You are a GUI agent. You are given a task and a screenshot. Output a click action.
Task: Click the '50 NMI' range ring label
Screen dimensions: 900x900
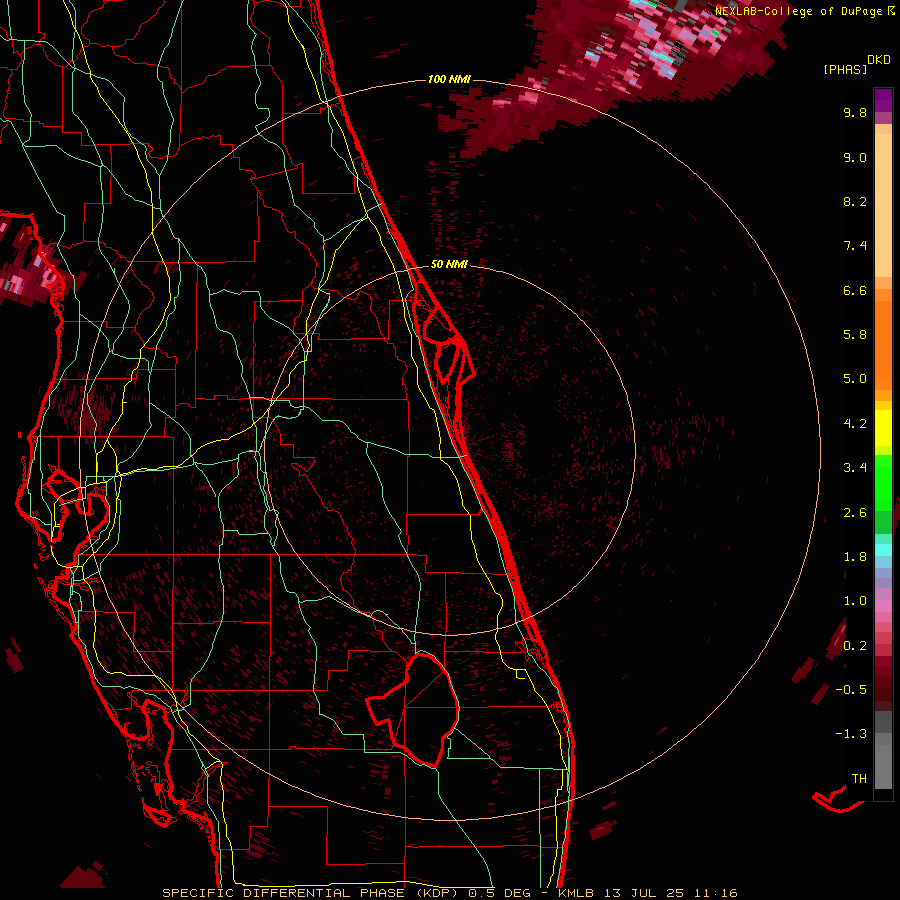(x=449, y=264)
